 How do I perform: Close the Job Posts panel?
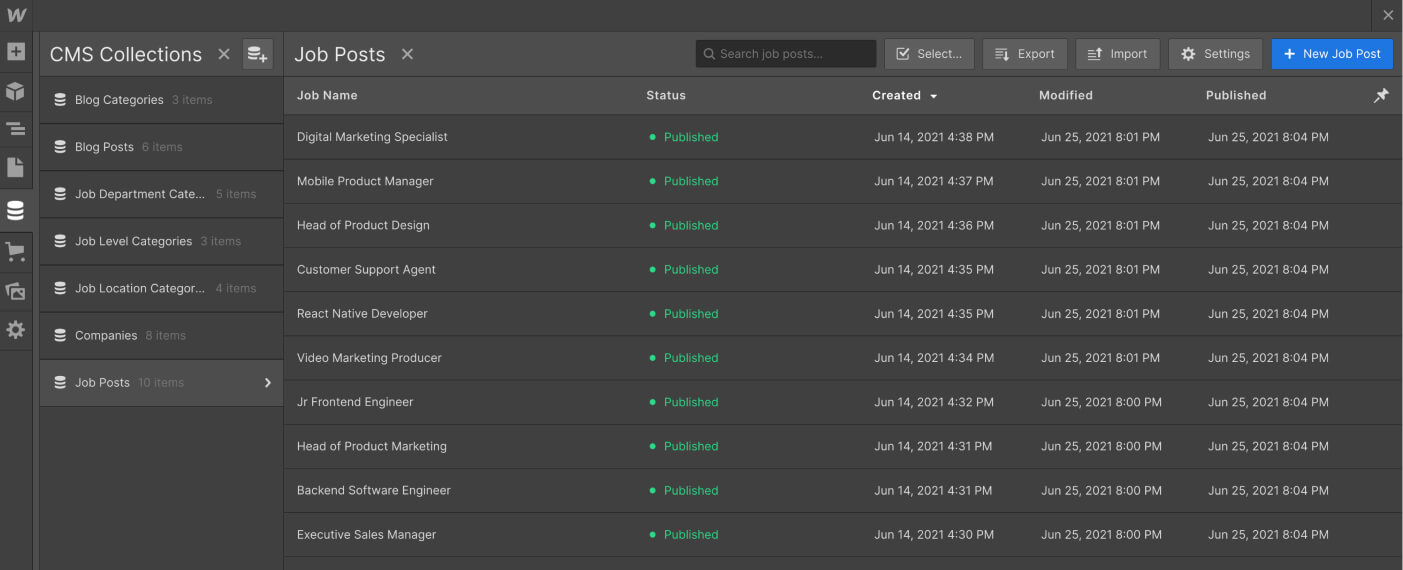[407, 54]
